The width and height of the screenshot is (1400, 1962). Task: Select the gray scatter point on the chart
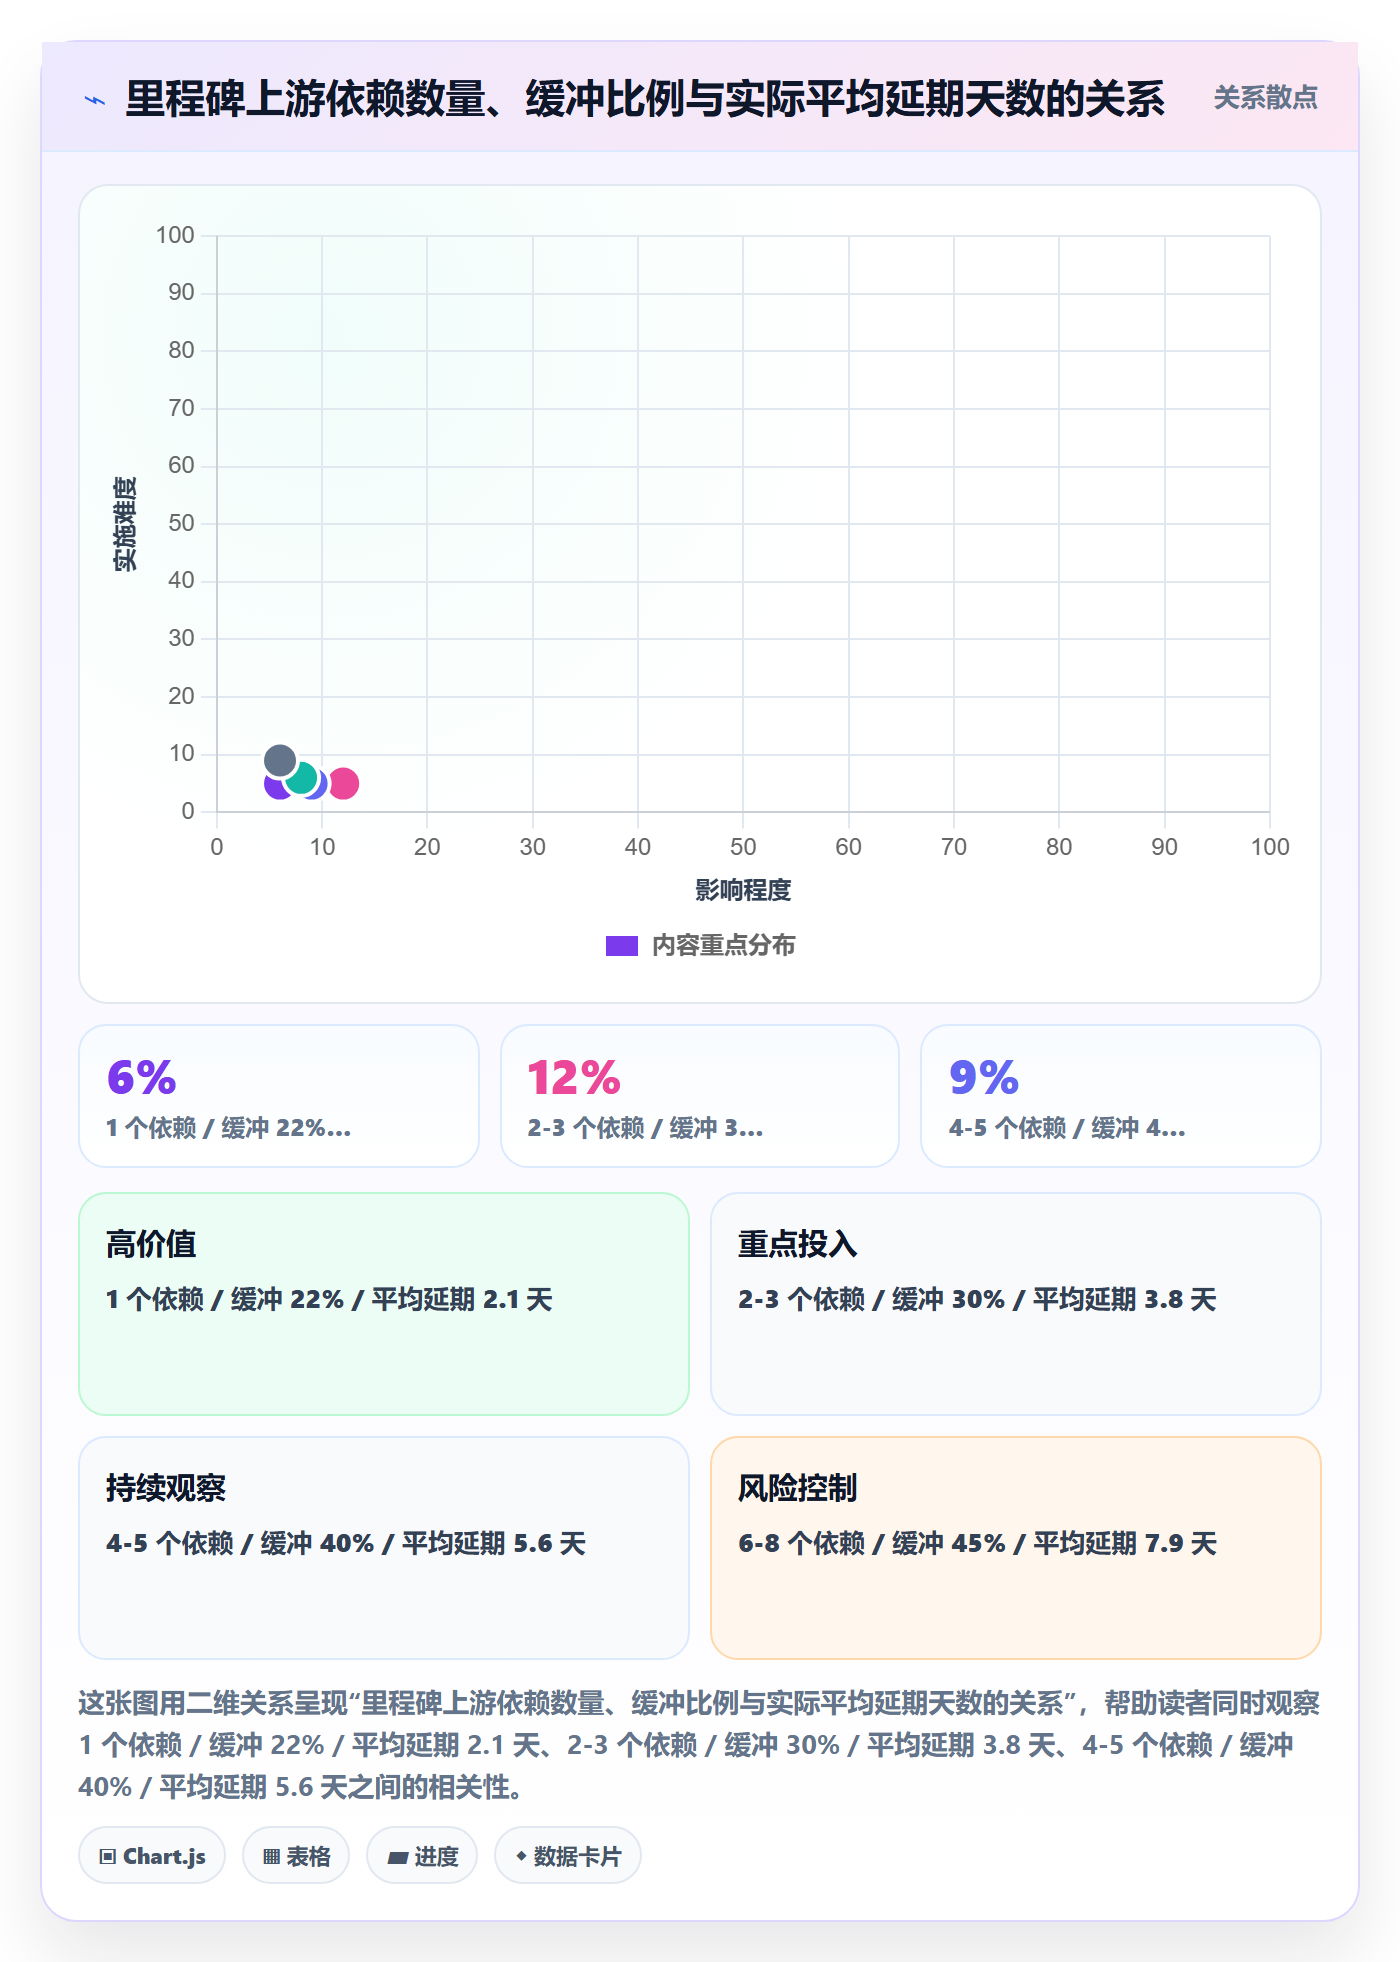point(280,761)
